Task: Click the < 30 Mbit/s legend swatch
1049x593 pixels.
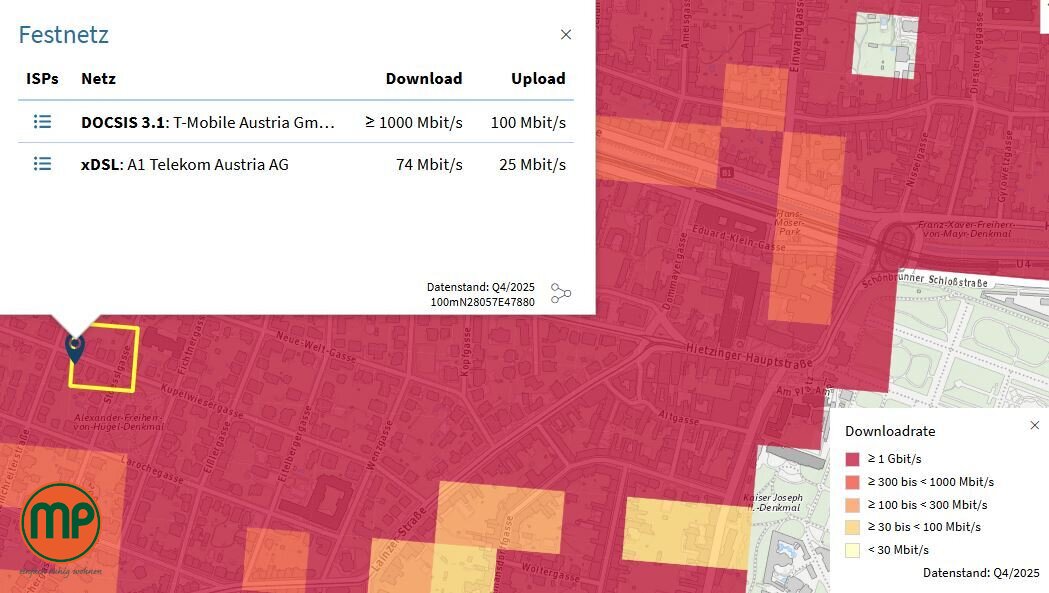Action: pos(852,550)
